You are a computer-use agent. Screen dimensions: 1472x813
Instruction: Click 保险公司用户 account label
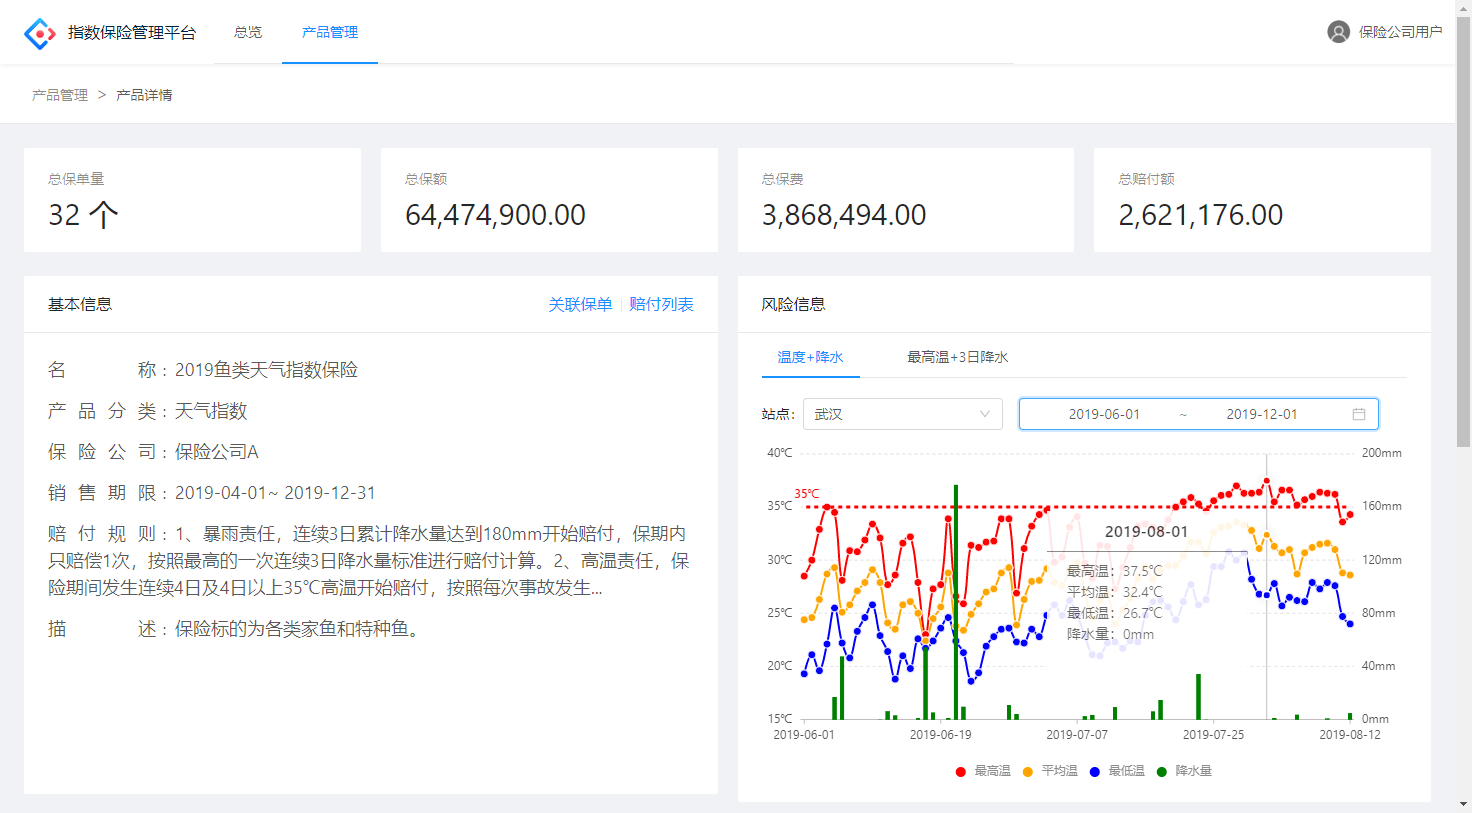click(1399, 31)
